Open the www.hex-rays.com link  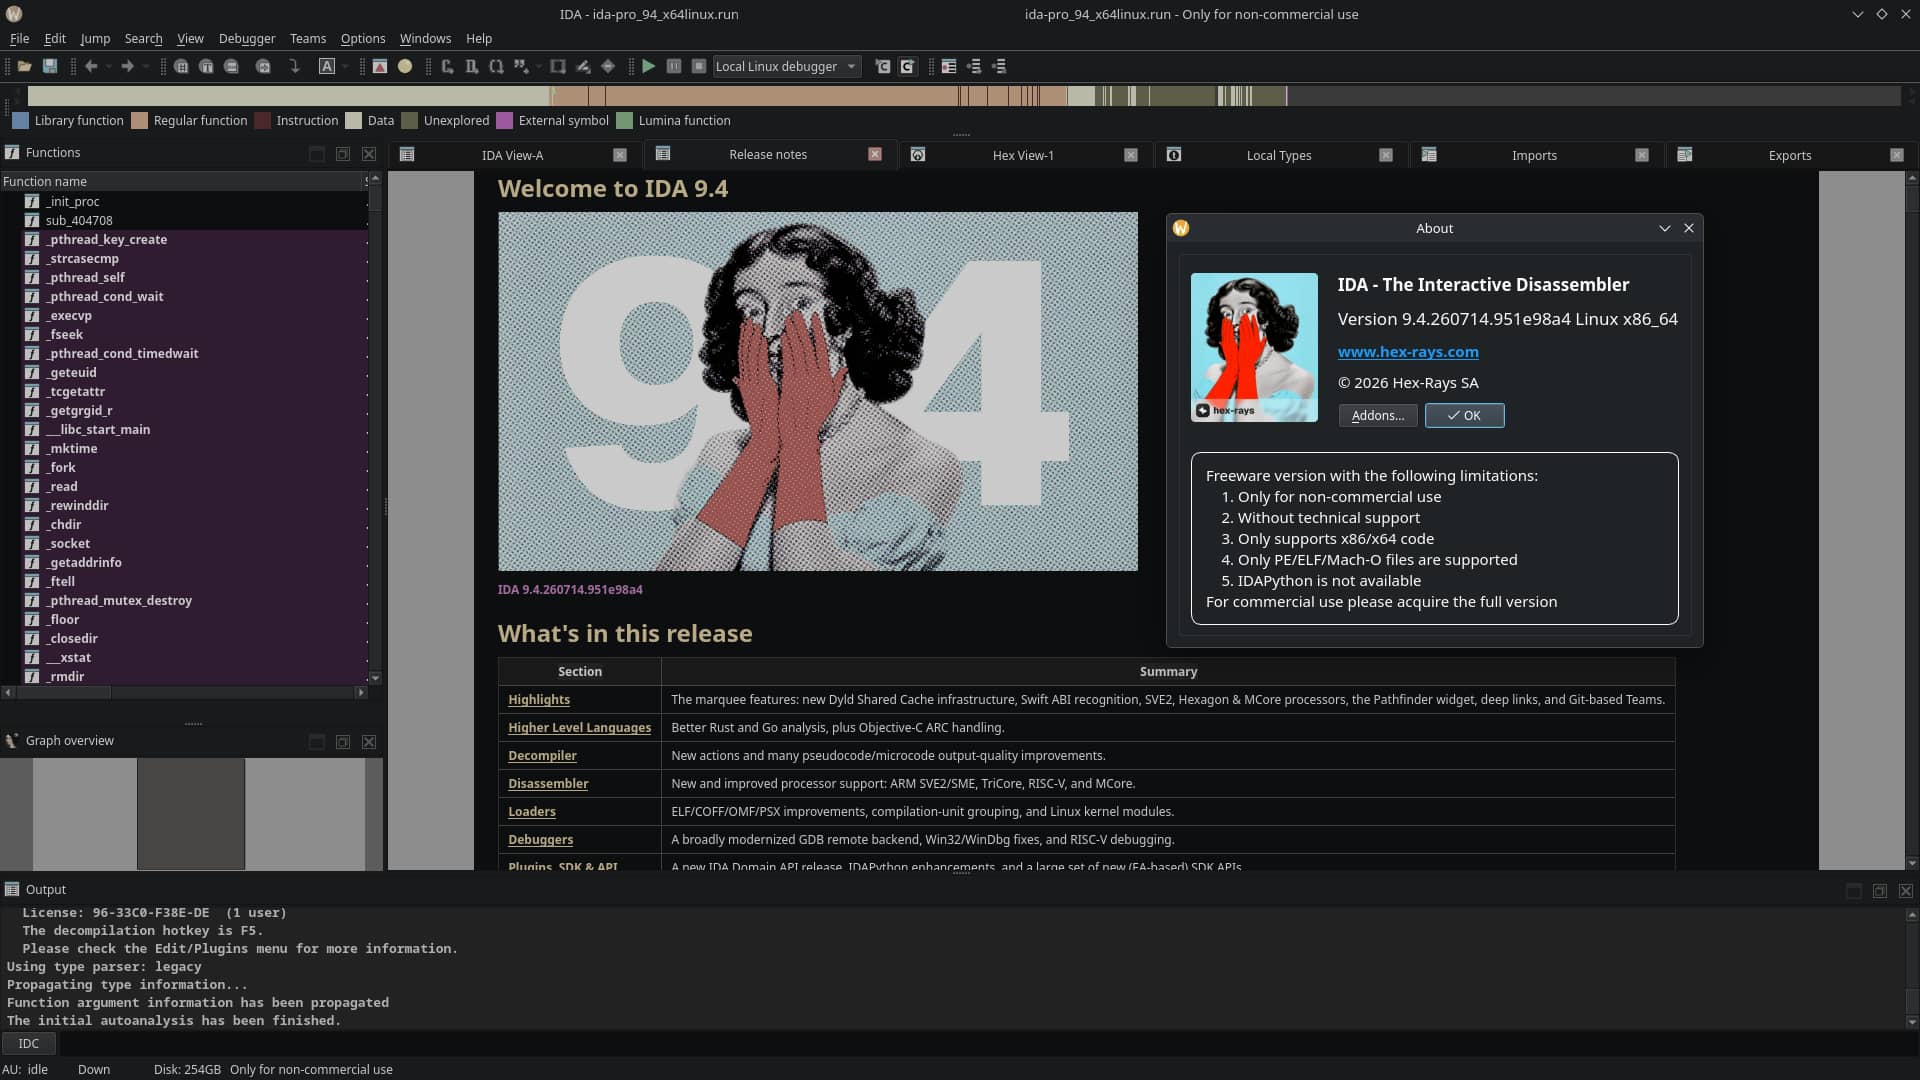(x=1408, y=352)
